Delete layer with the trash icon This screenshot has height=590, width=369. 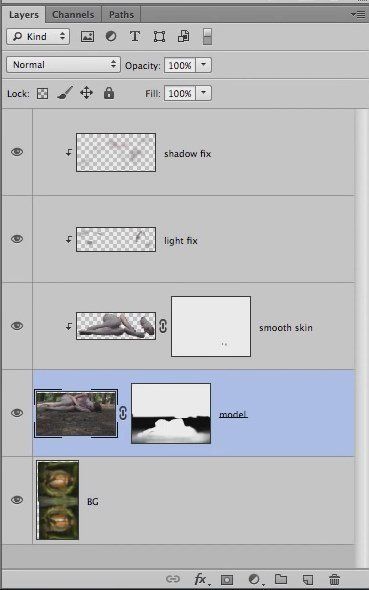(334, 579)
